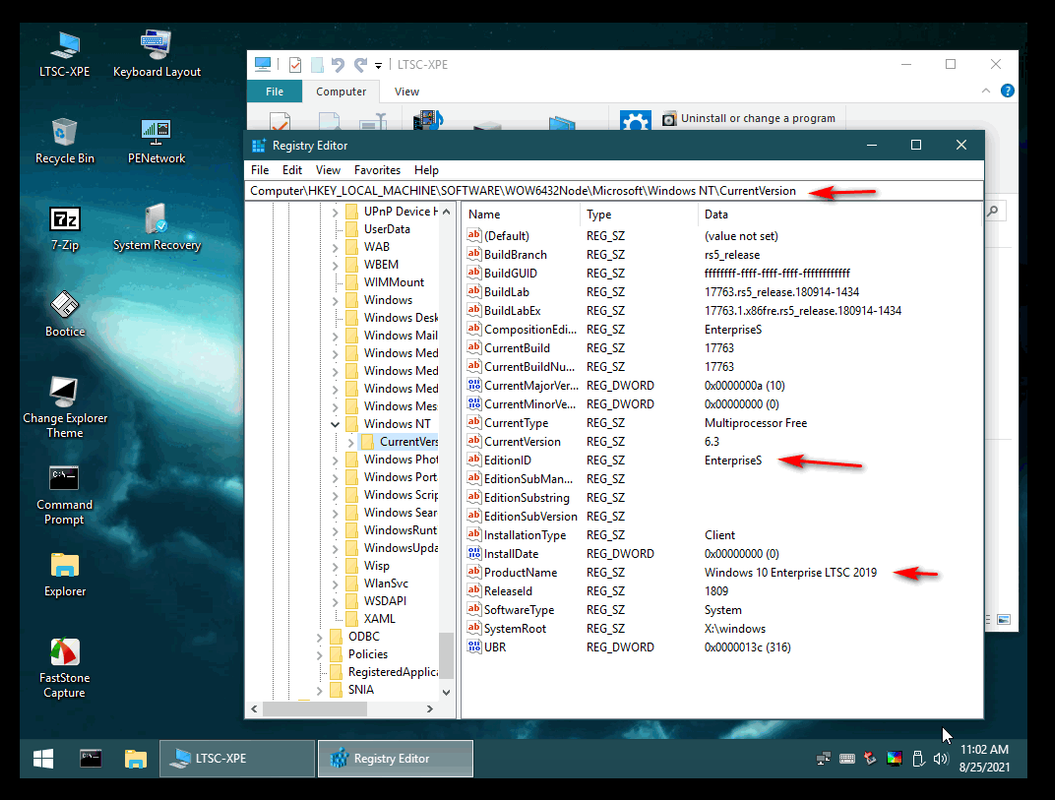Click the Undo icon in the LTSC-XPE title bar
1055x800 pixels.
click(338, 65)
